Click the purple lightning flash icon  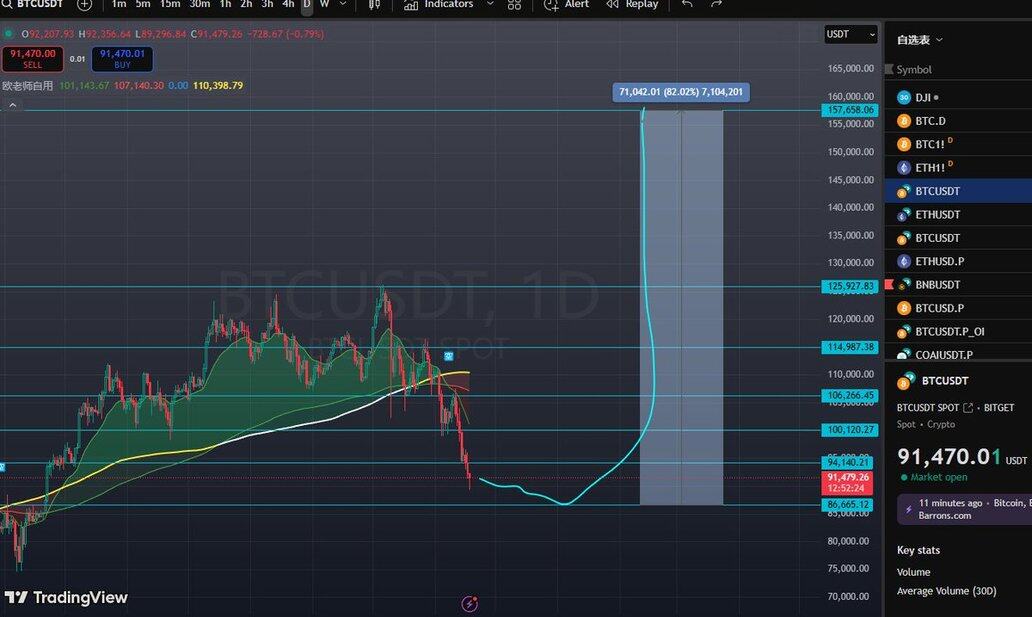tap(470, 603)
